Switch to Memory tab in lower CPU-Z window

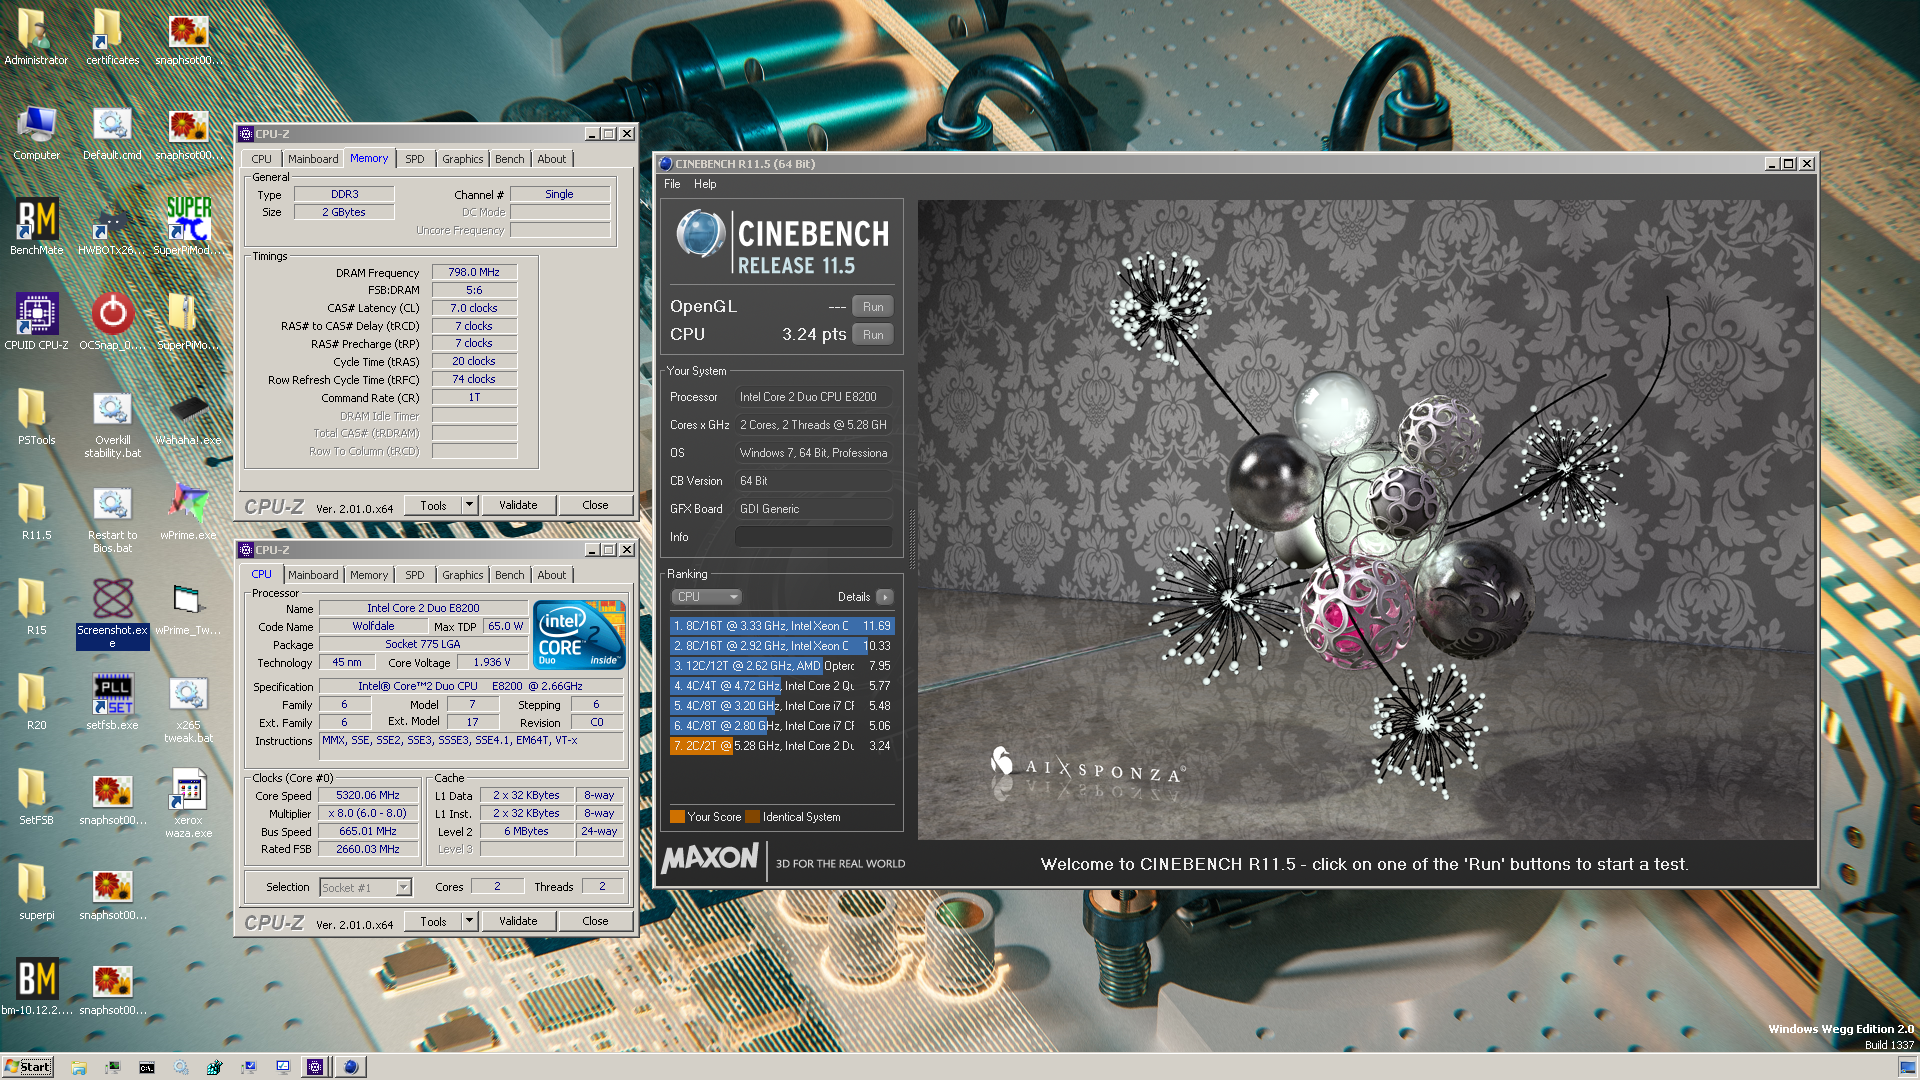point(369,575)
